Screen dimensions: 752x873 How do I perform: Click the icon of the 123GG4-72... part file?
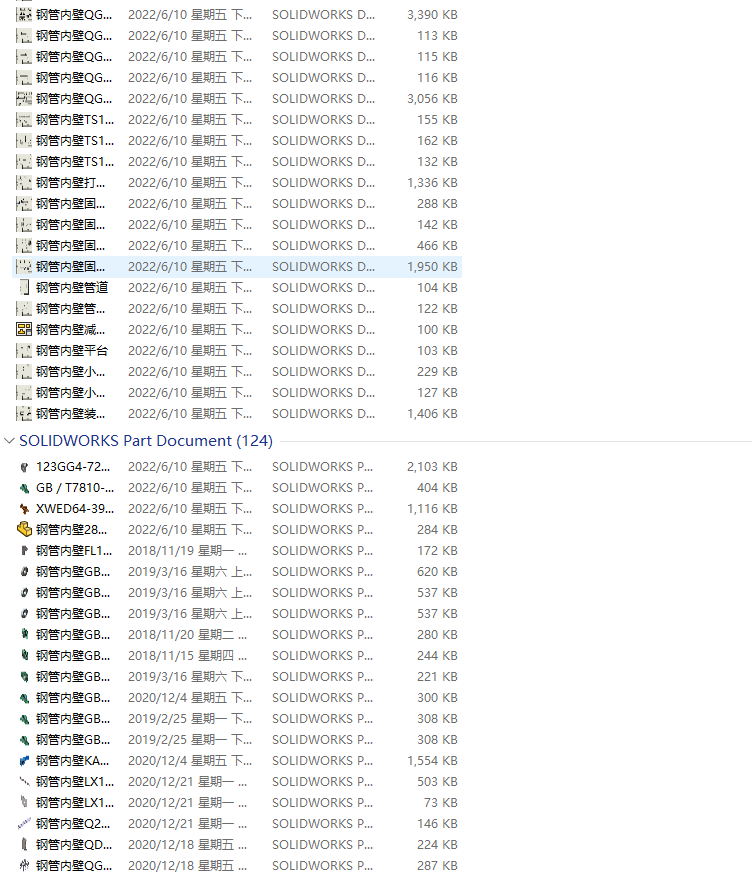click(x=24, y=467)
